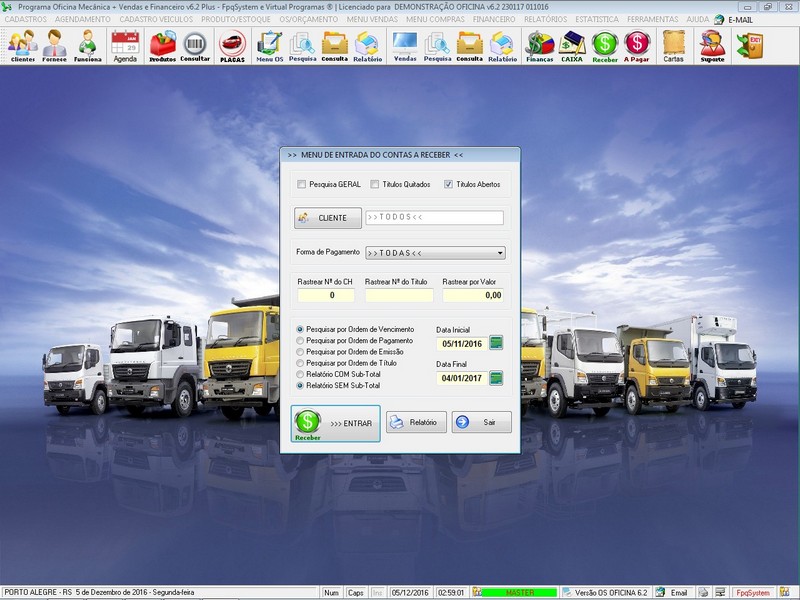The width and height of the screenshot is (800, 600).
Task: Enable Pesquisa GERAL checkbox
Action: point(302,184)
